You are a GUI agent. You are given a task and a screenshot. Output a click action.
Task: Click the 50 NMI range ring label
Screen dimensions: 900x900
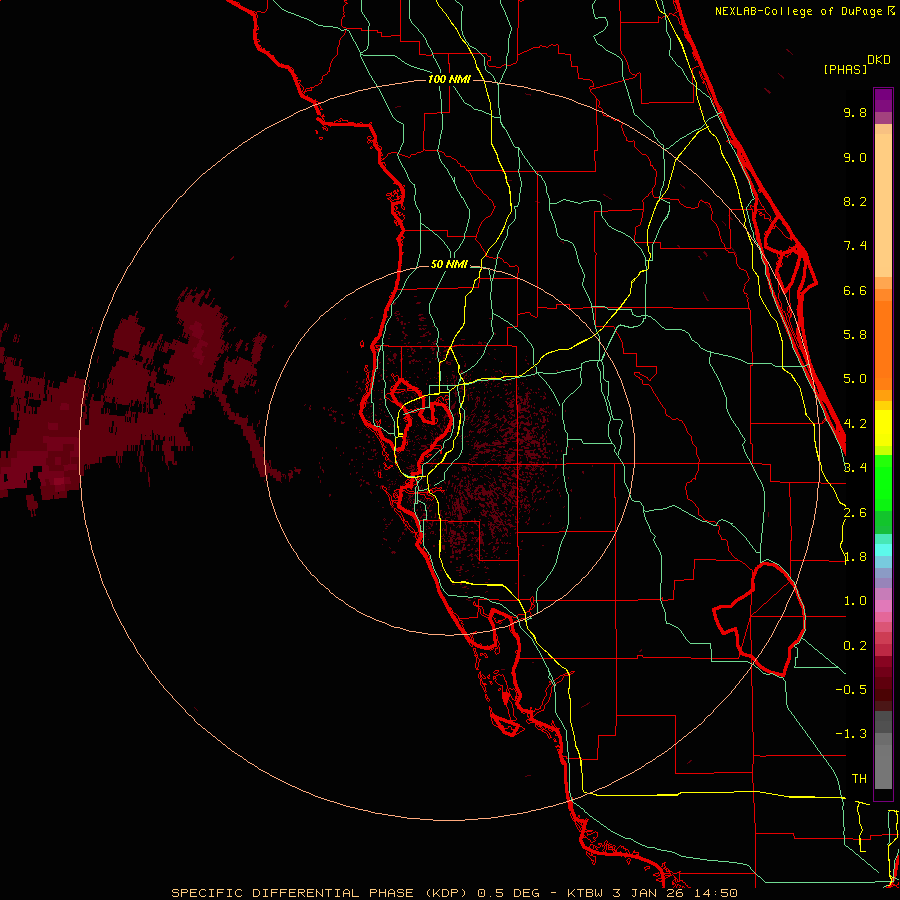click(x=449, y=265)
